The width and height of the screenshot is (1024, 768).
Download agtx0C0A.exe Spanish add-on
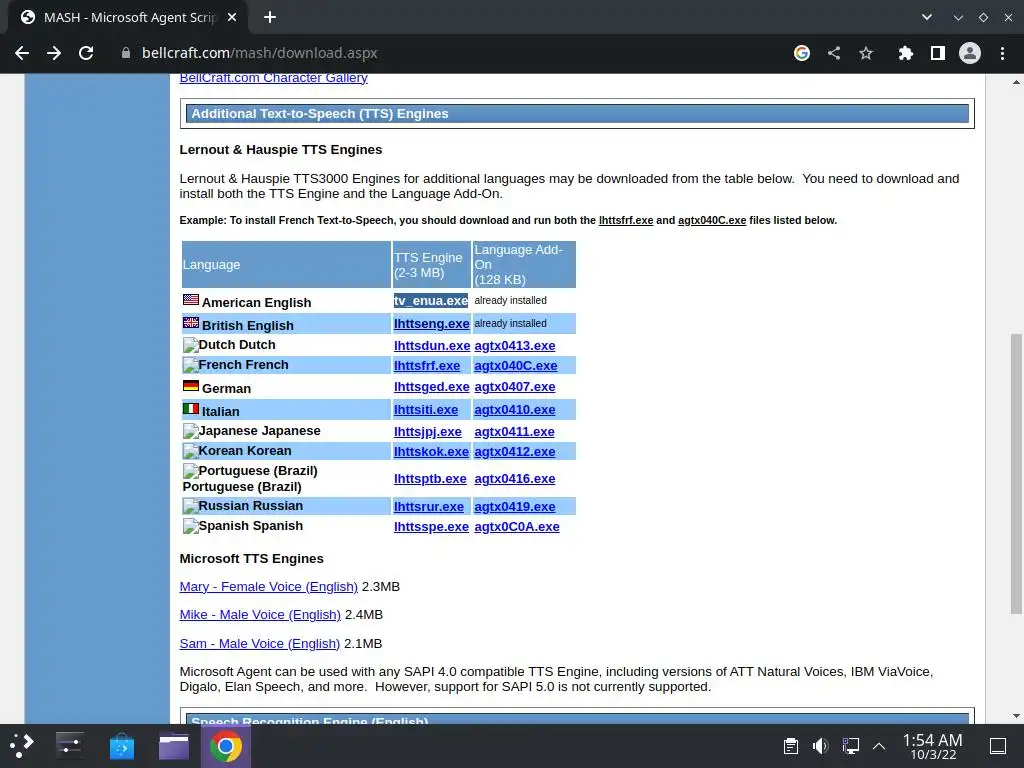(517, 527)
